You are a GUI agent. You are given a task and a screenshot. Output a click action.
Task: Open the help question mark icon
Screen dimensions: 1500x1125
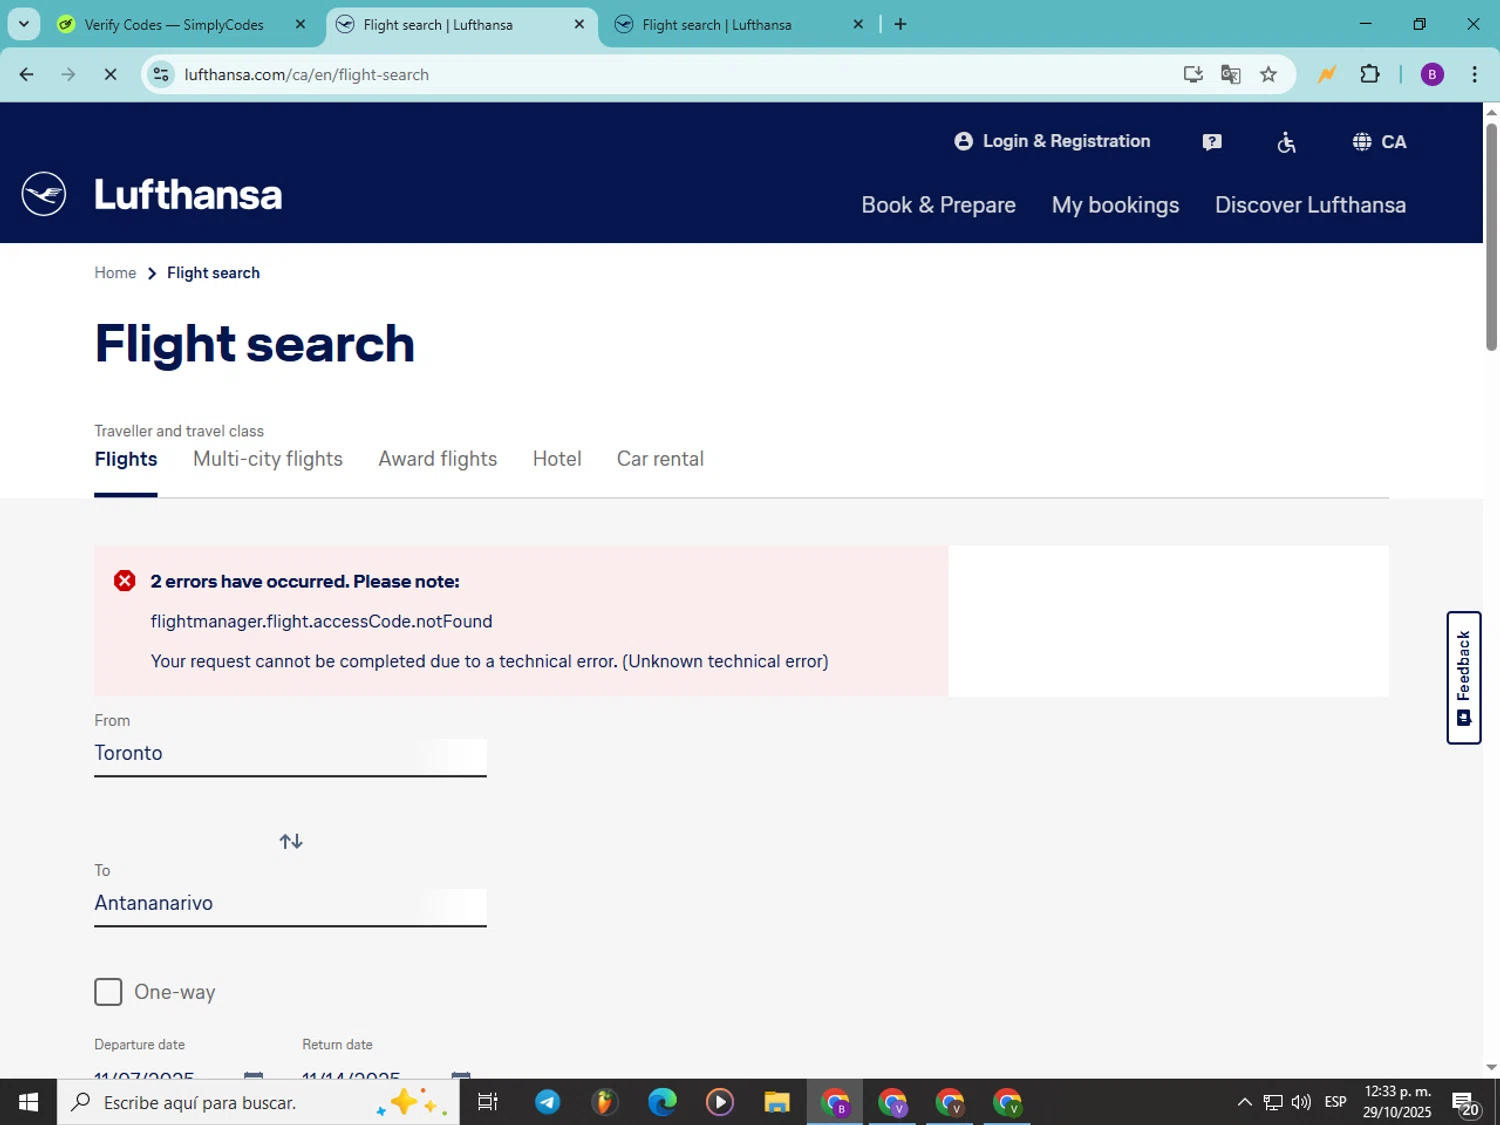pos(1212,142)
